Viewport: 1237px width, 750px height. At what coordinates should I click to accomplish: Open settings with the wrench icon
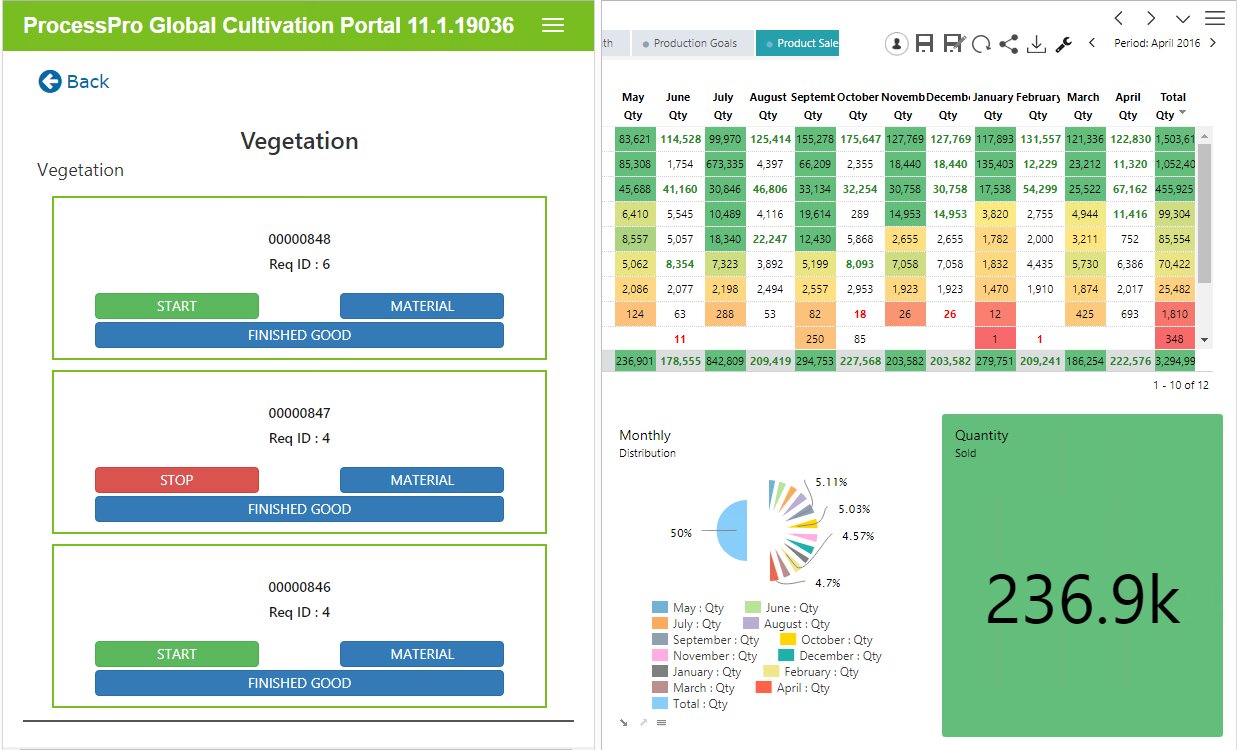[x=1063, y=43]
